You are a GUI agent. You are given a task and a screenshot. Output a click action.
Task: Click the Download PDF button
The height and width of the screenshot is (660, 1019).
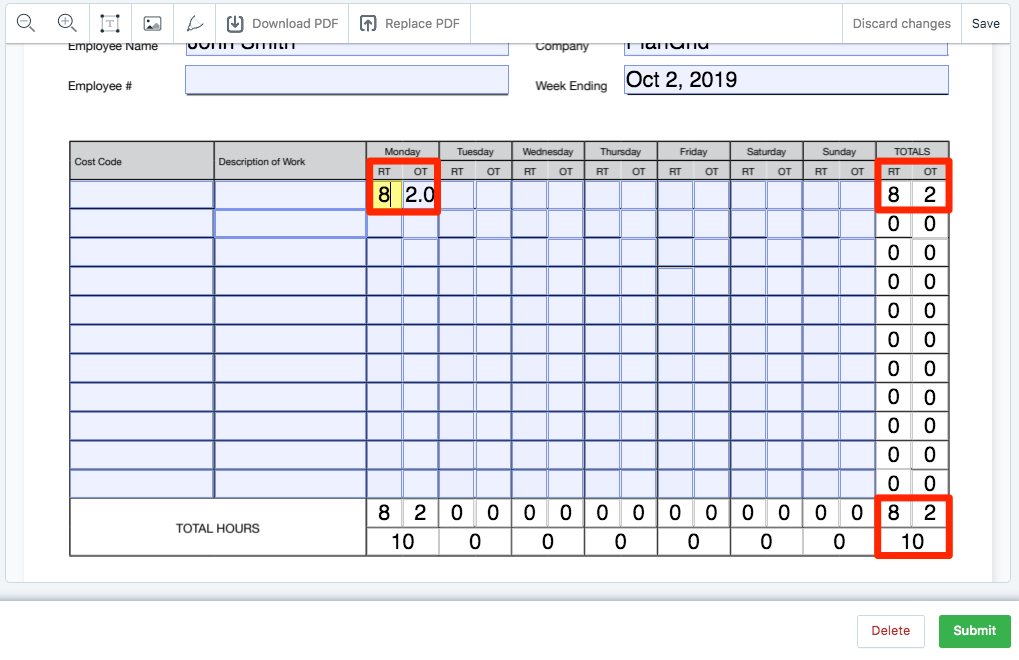281,23
